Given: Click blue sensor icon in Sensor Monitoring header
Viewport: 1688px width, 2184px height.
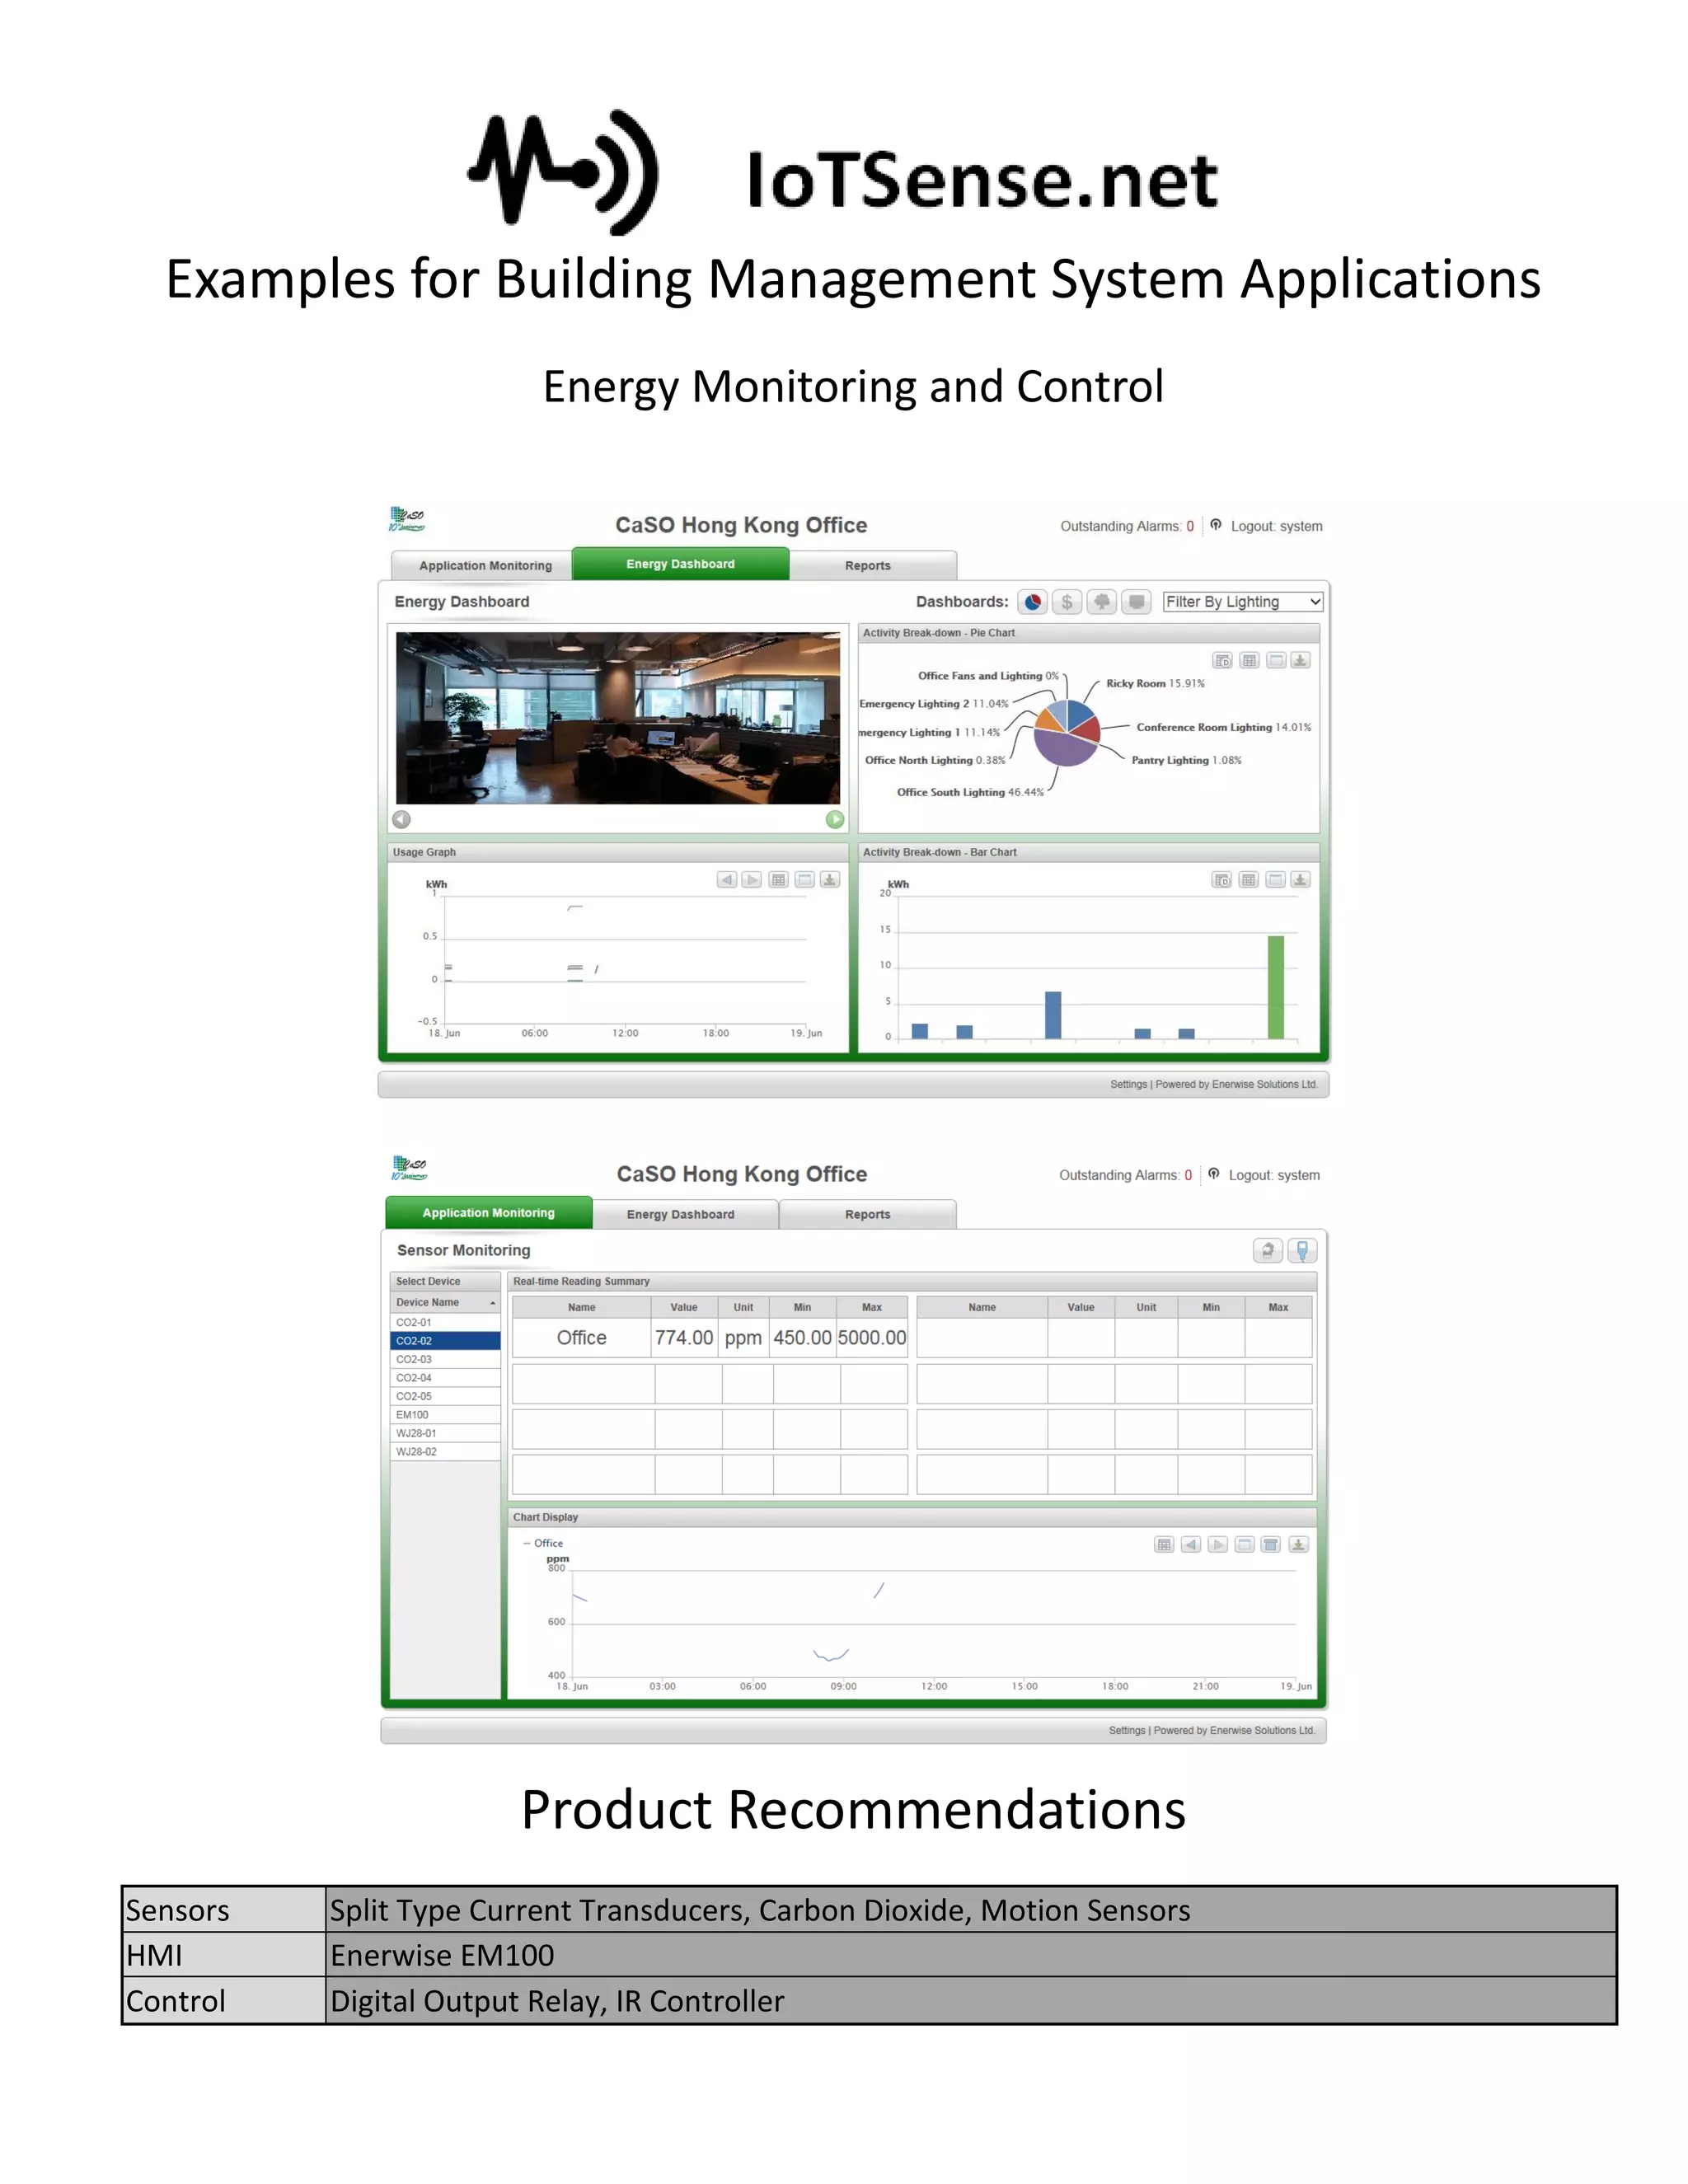Looking at the screenshot, I should coord(1302,1250).
